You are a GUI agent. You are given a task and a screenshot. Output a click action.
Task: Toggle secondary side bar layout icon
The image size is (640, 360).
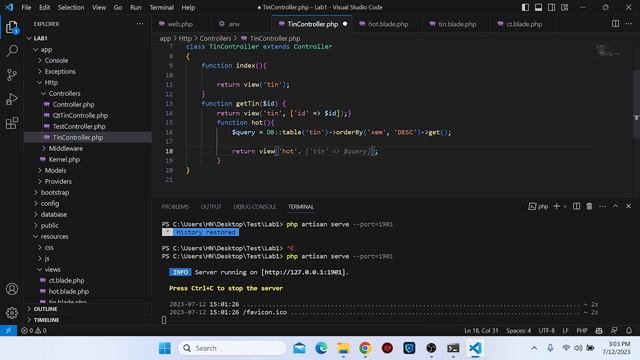tap(551, 7)
